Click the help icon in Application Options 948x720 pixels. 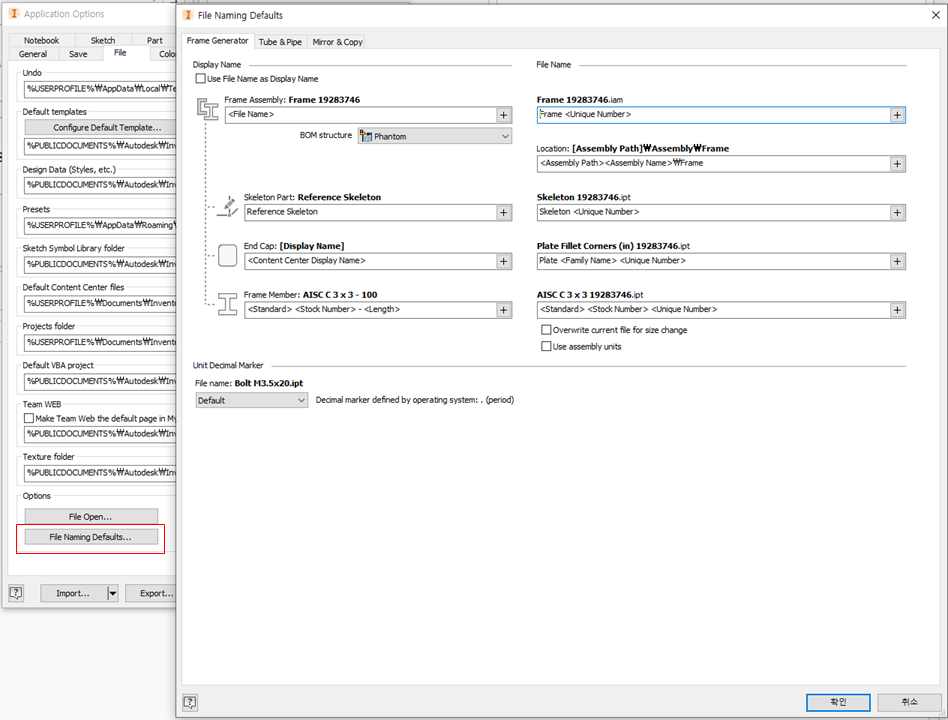click(x=15, y=593)
